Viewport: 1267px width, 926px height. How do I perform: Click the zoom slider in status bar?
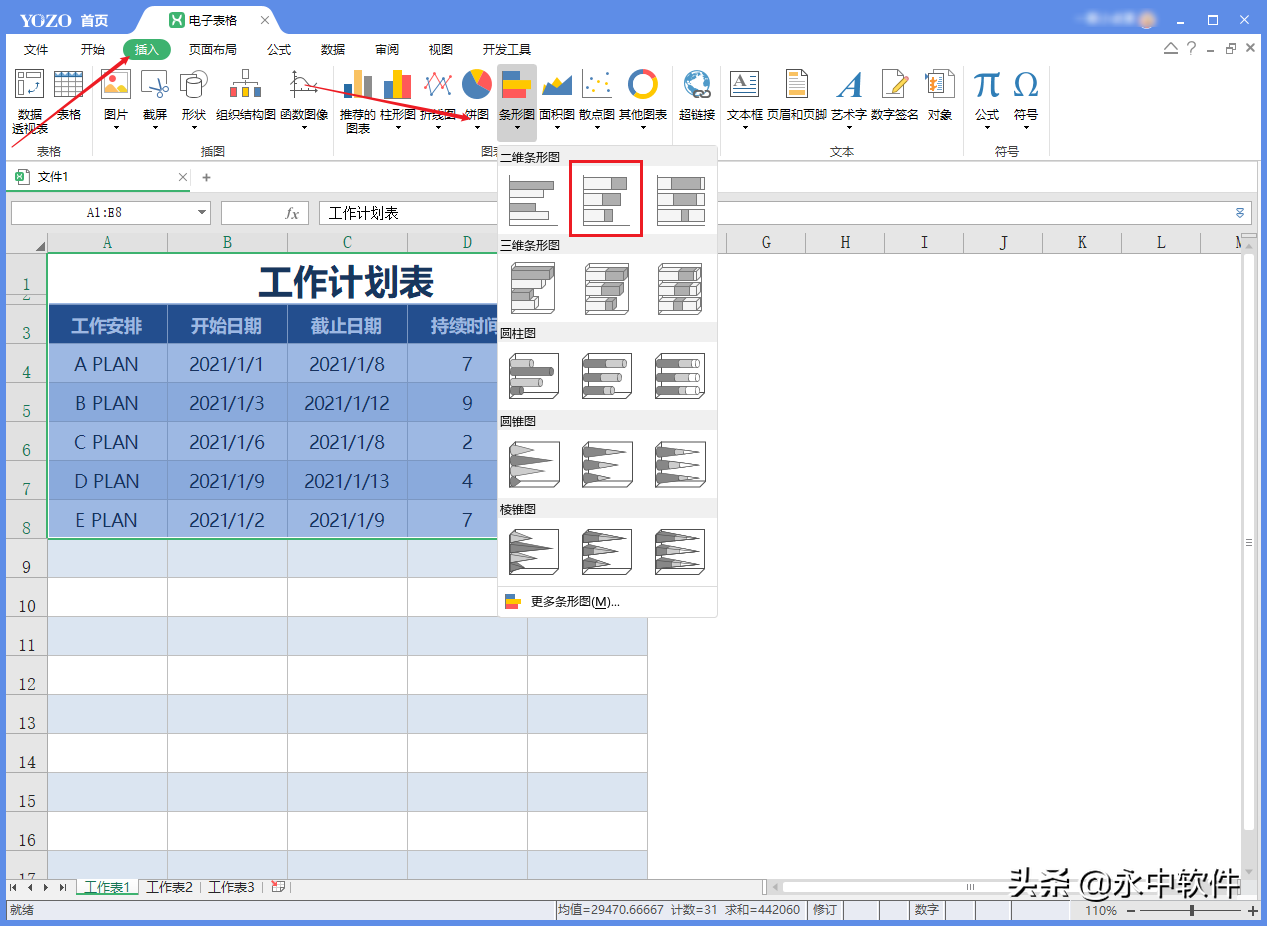click(x=1191, y=911)
